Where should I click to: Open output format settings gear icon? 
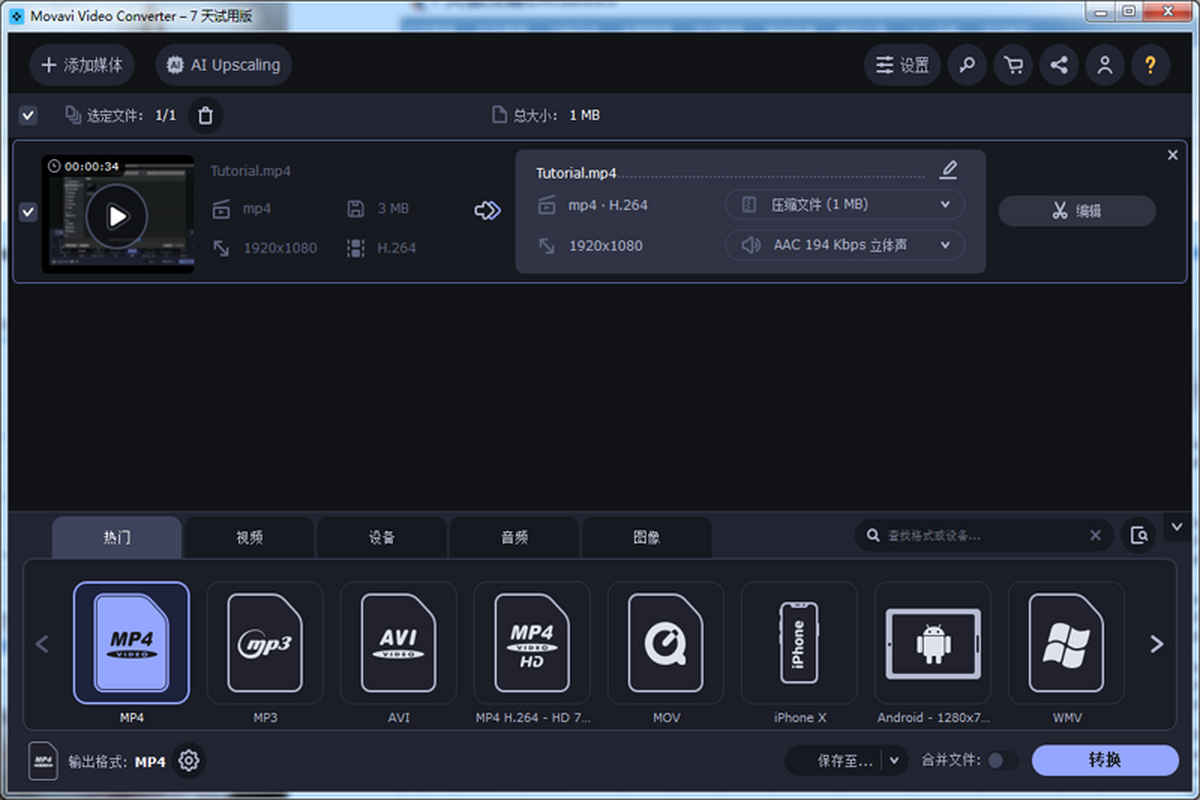pyautogui.click(x=188, y=761)
